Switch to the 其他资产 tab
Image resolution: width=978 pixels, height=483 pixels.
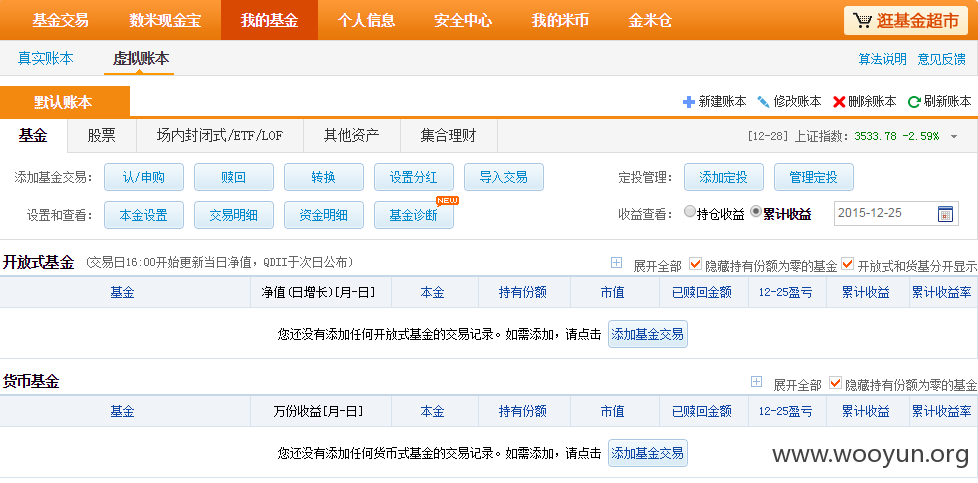352,135
